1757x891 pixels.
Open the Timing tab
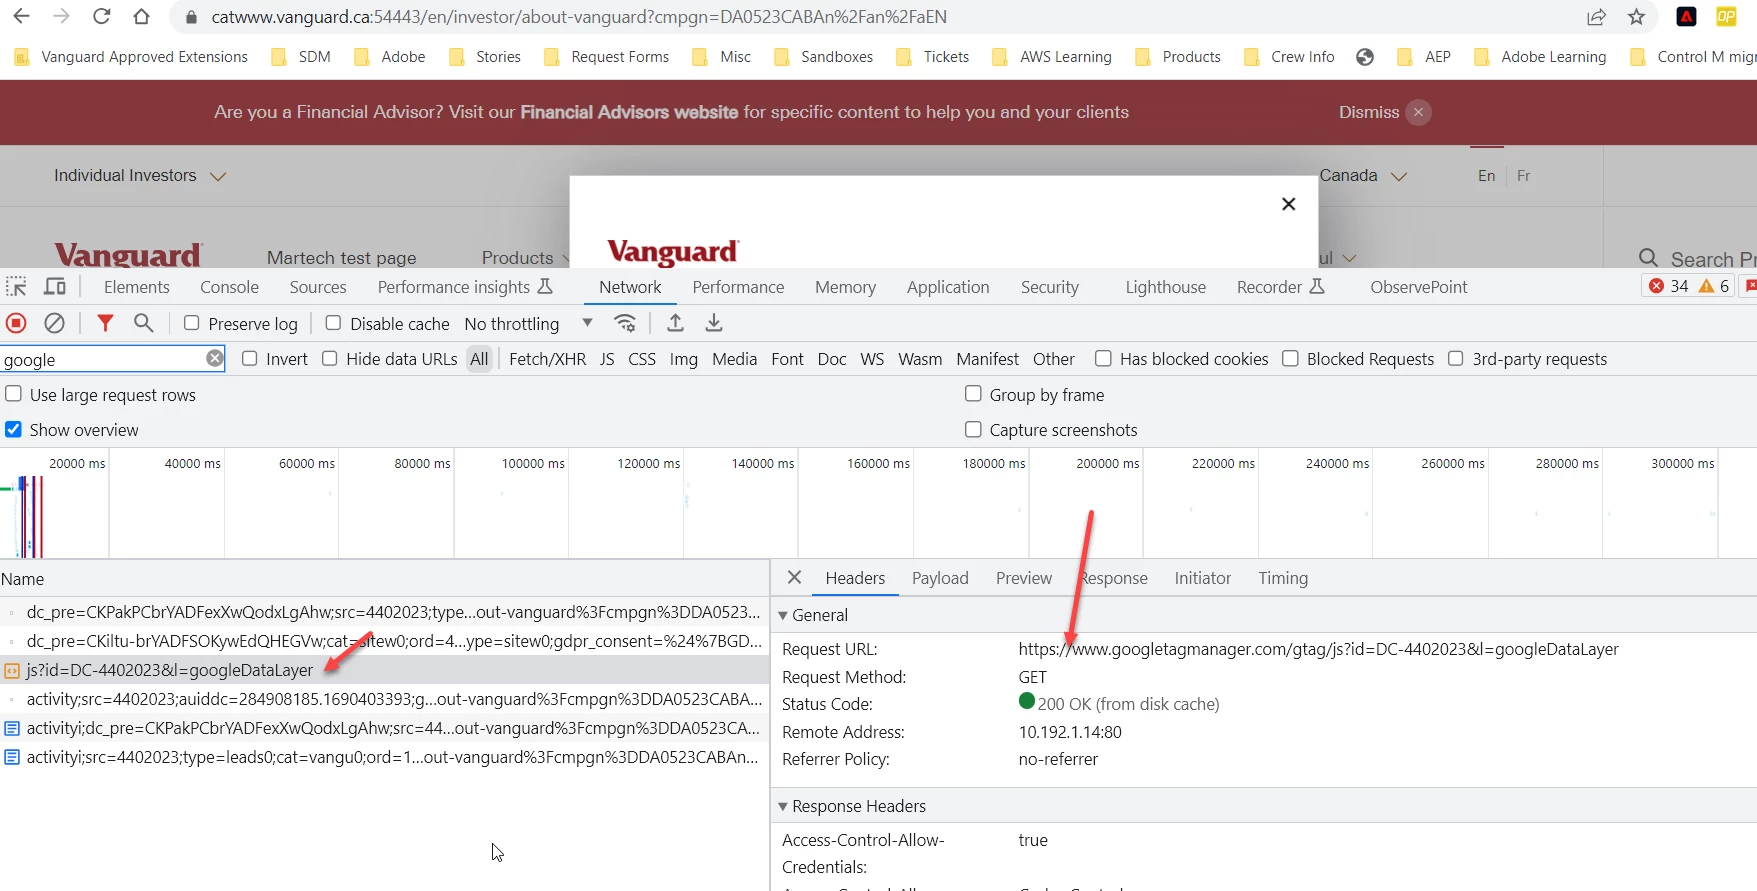1283,578
